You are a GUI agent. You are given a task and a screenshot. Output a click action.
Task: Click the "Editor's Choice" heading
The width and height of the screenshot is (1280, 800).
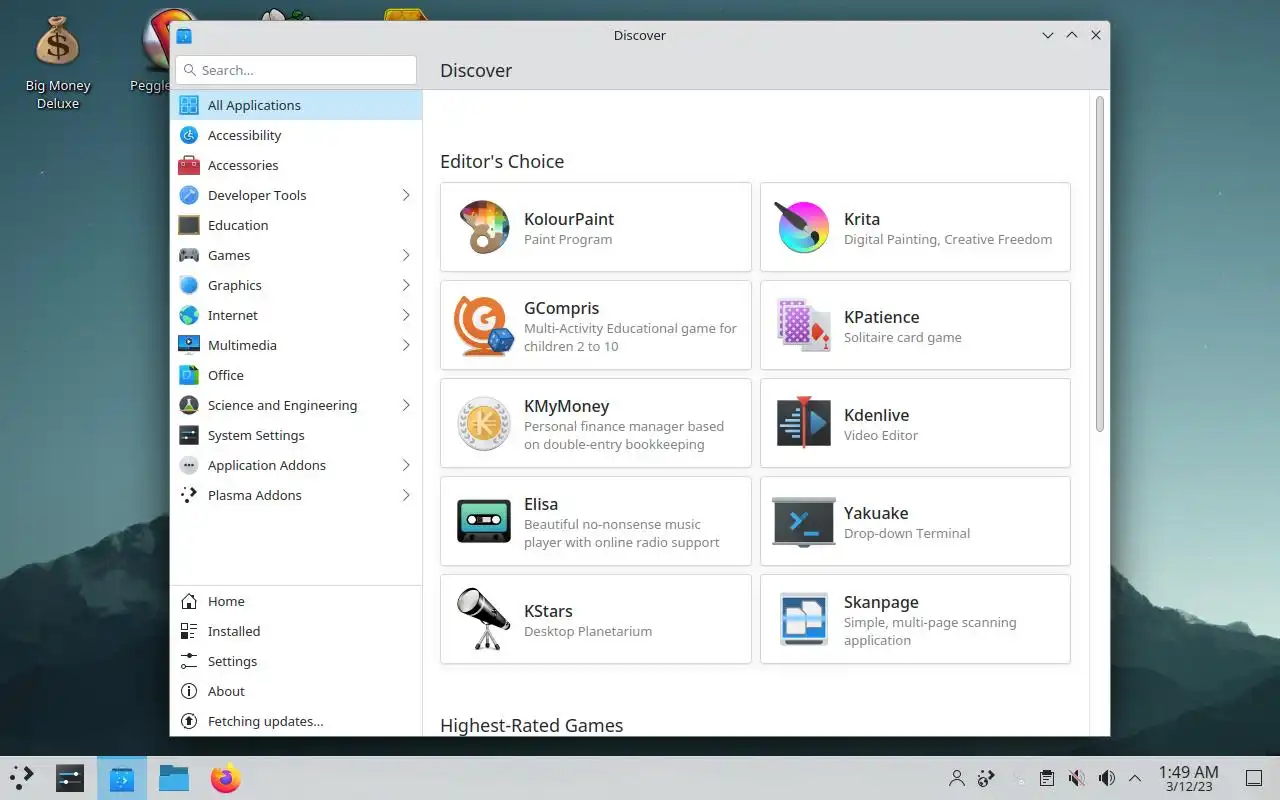click(x=502, y=161)
